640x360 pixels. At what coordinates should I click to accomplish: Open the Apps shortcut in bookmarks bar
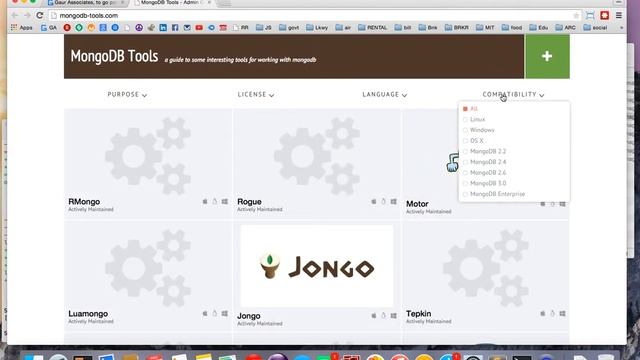click(x=22, y=27)
